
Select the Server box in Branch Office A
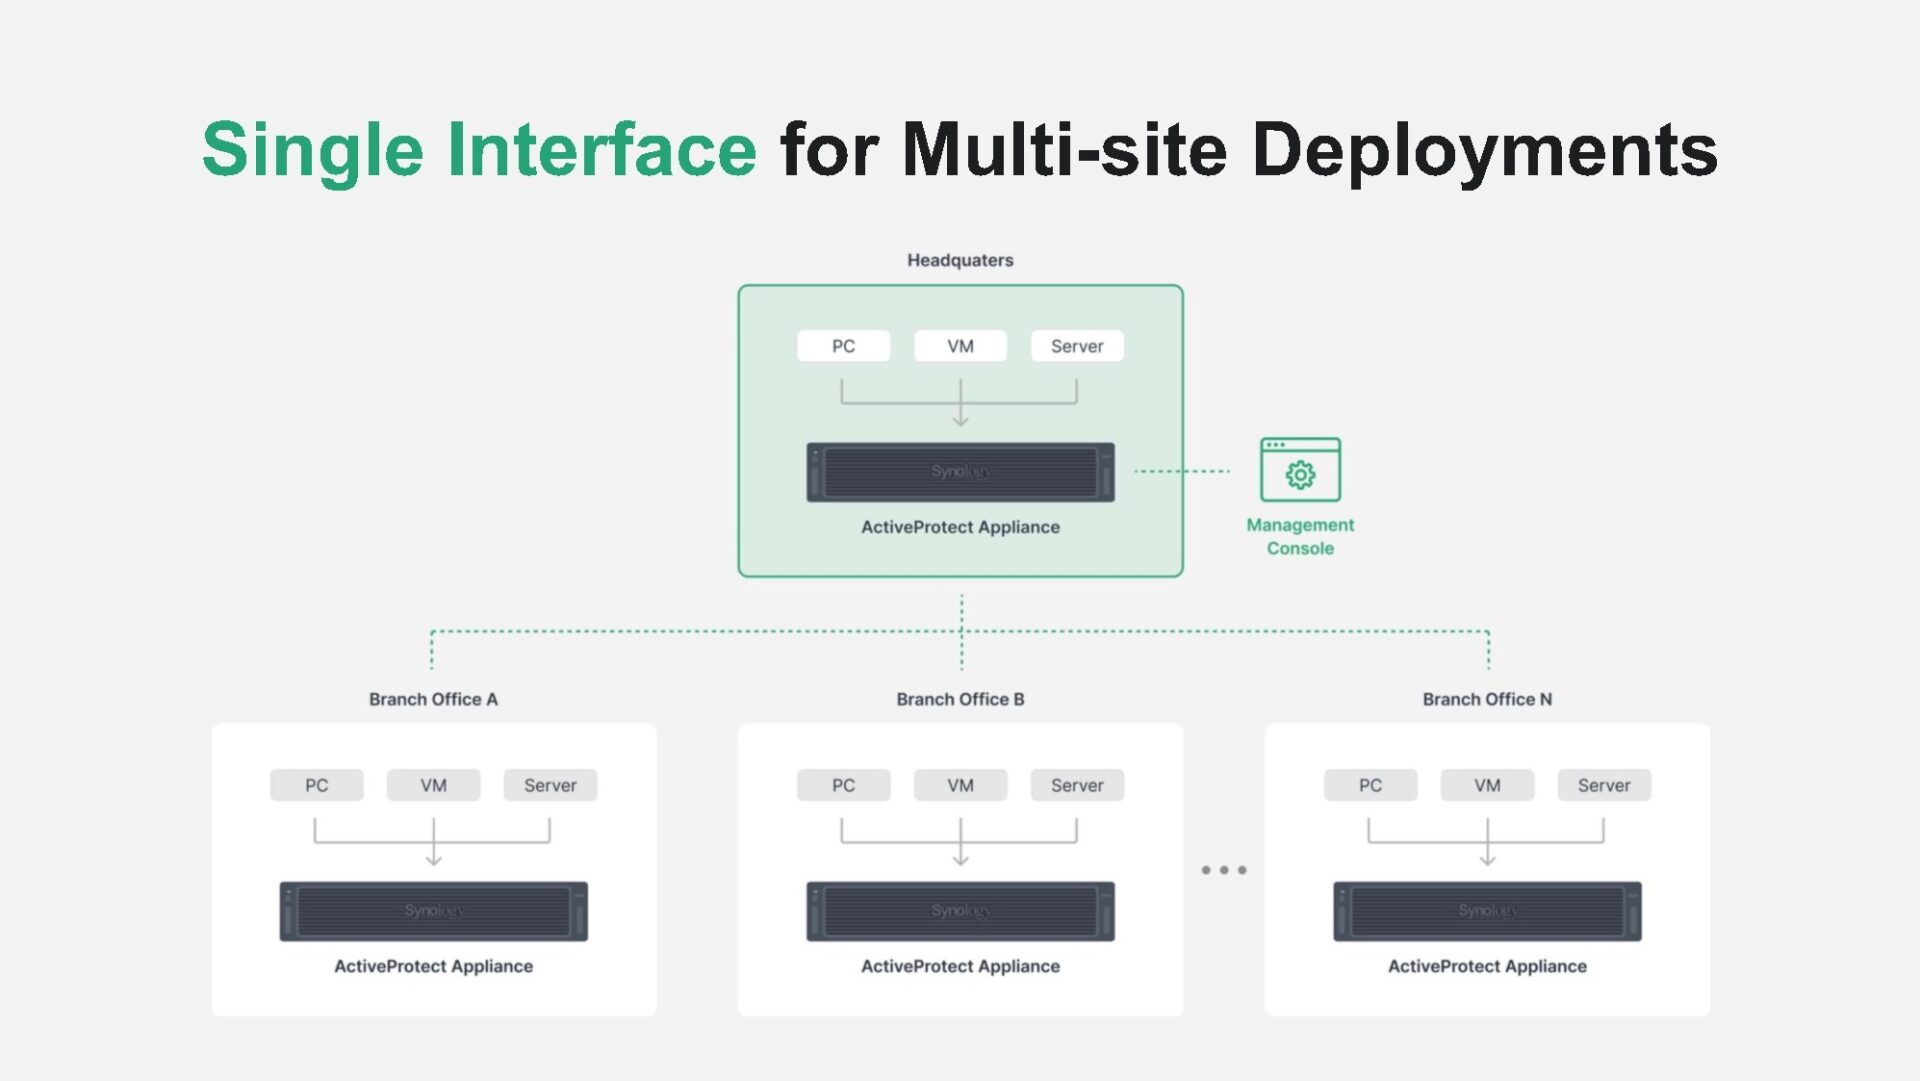(550, 785)
